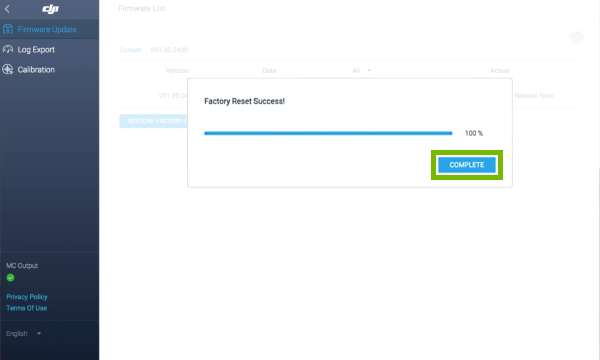
Task: Click the Firmware List heading
Action: pyautogui.click(x=142, y=8)
